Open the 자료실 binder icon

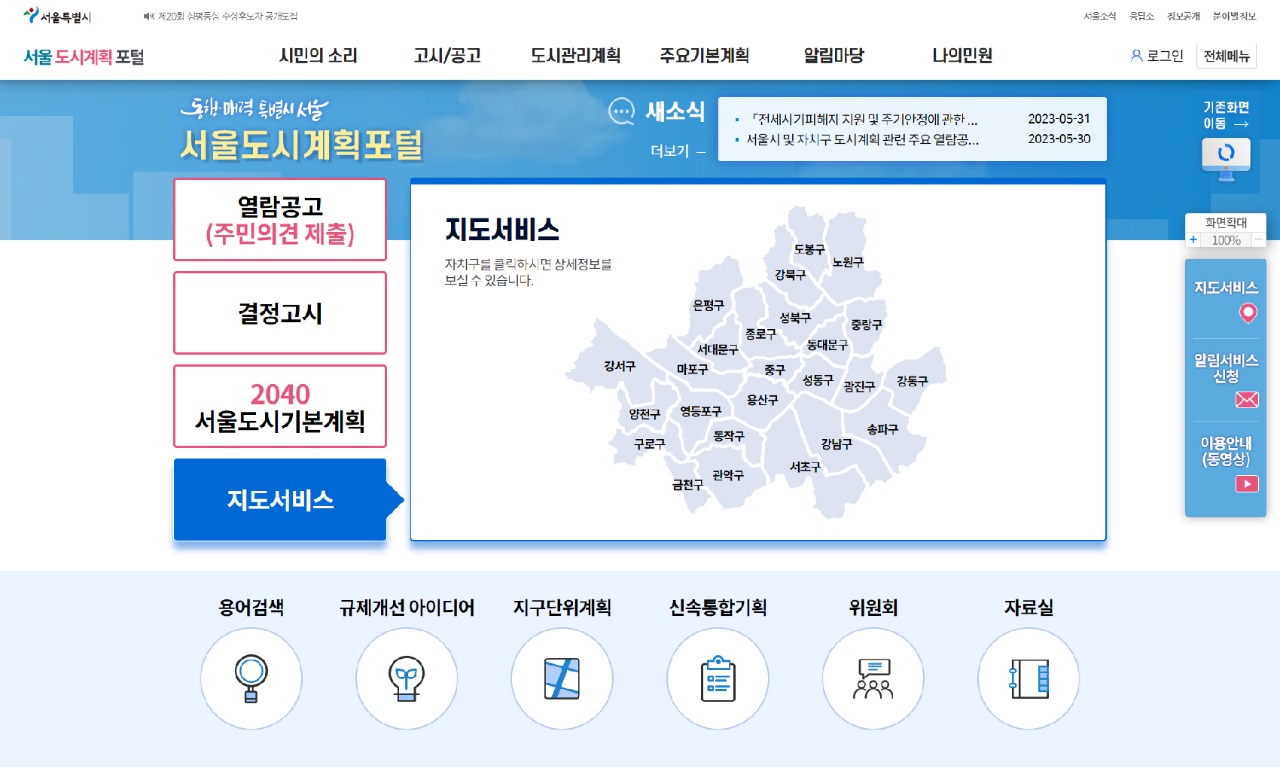point(1028,678)
